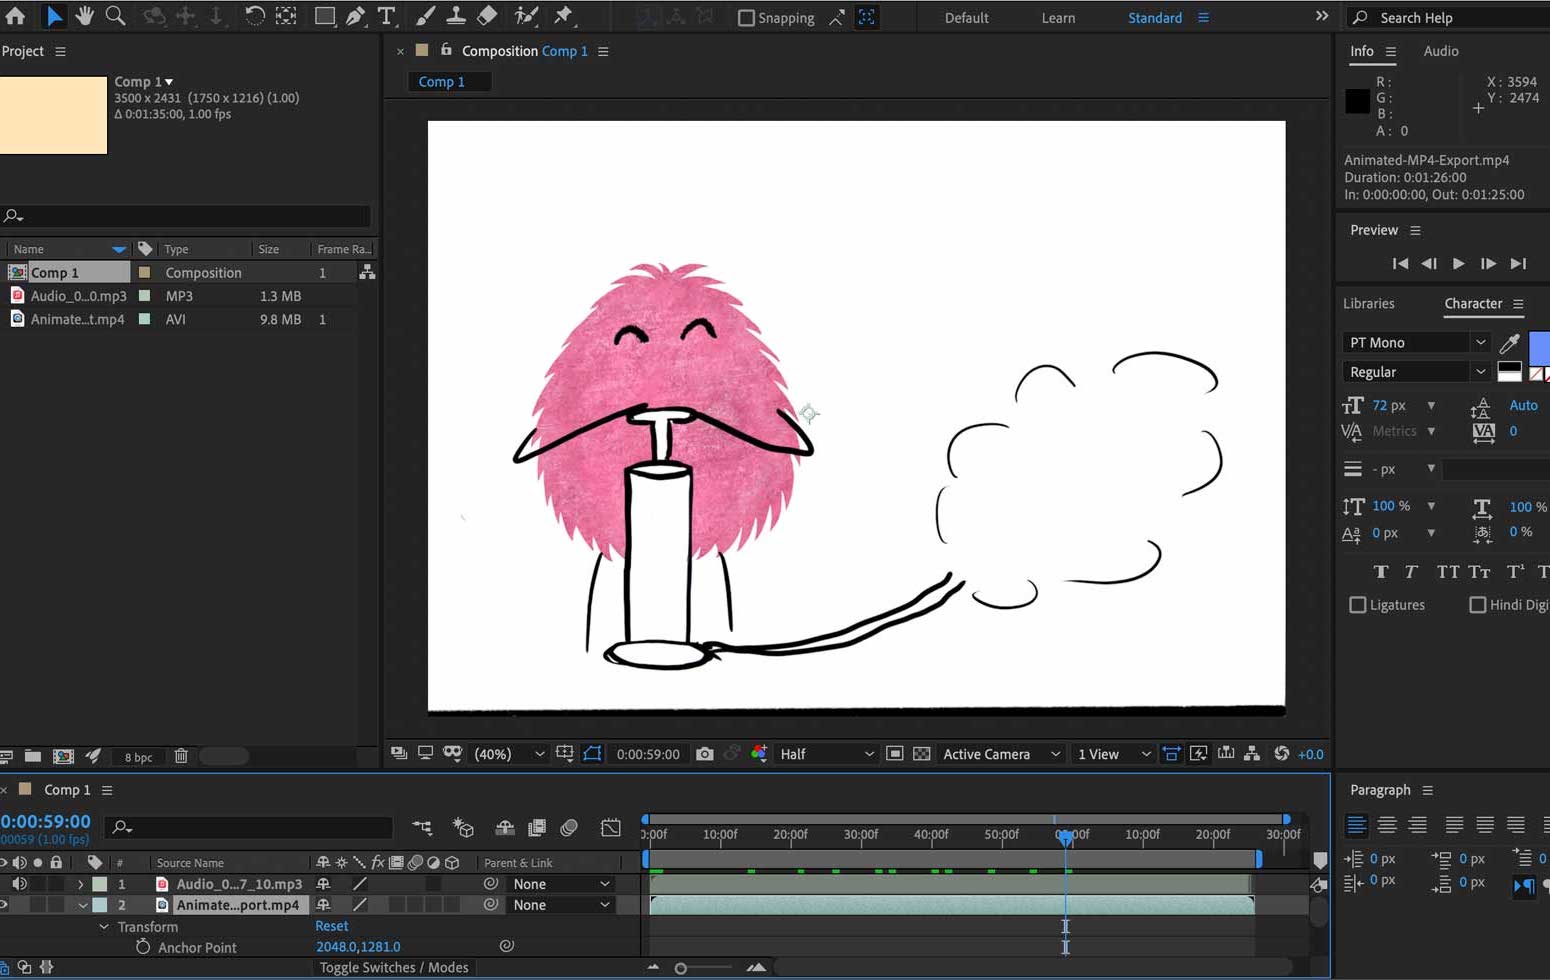Select the Rotation tool
This screenshot has height=980, width=1550.
point(254,16)
